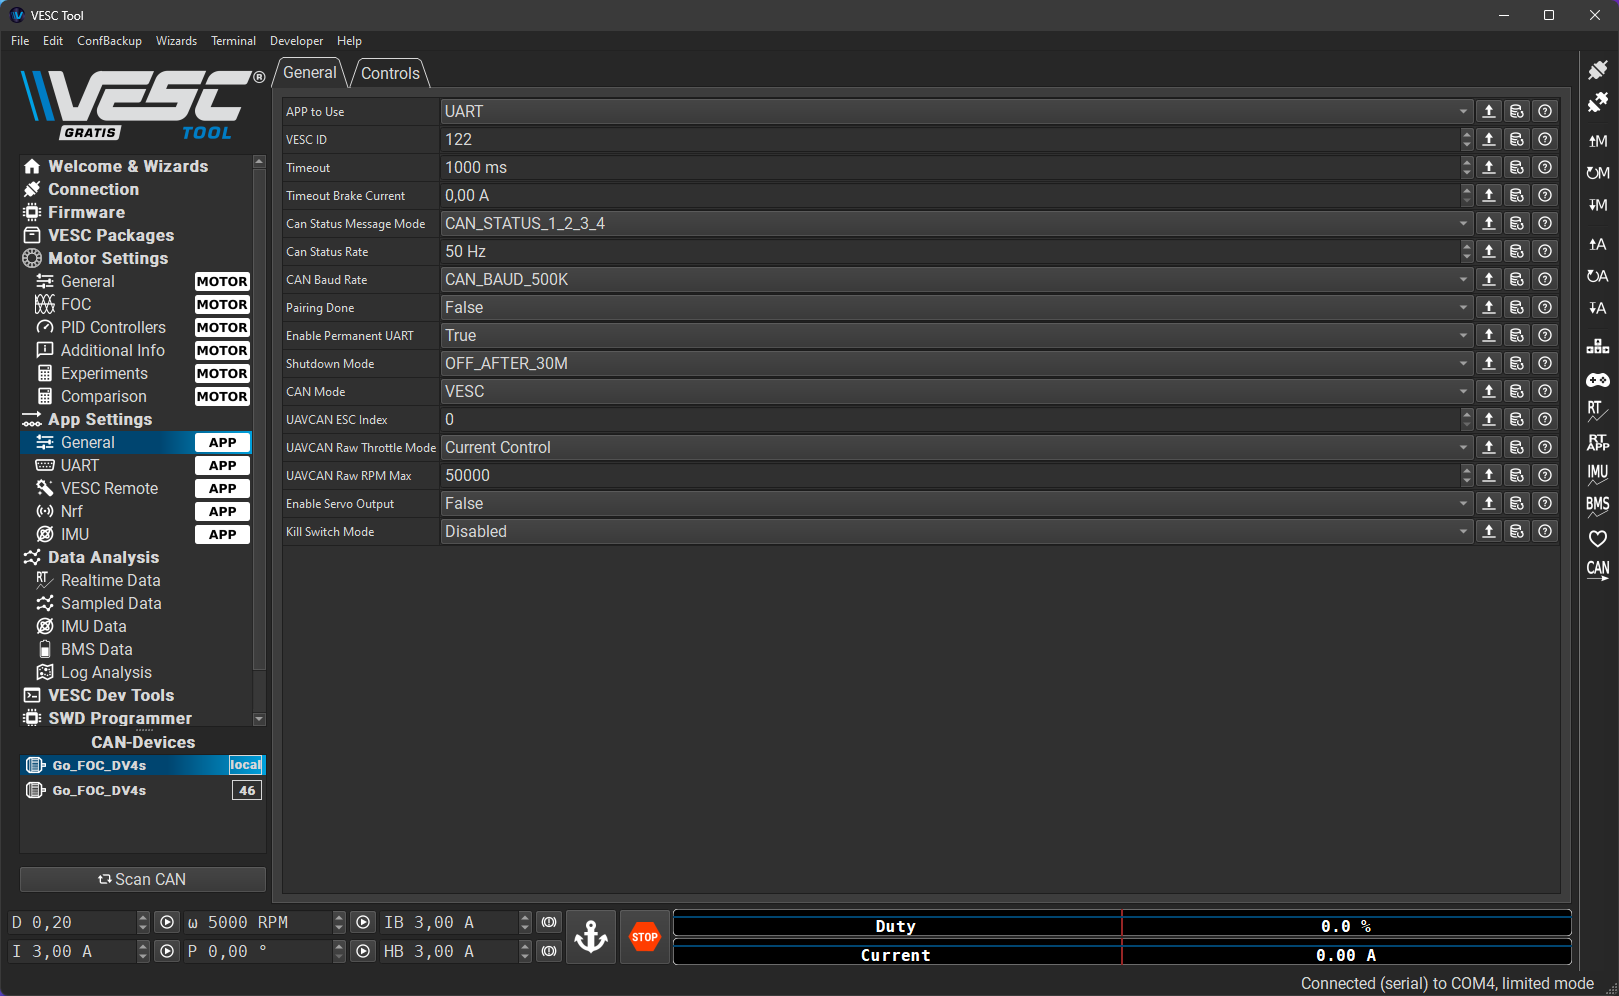The height and width of the screenshot is (996, 1619).
Task: Open the Pairing Done dropdown
Action: point(956,307)
